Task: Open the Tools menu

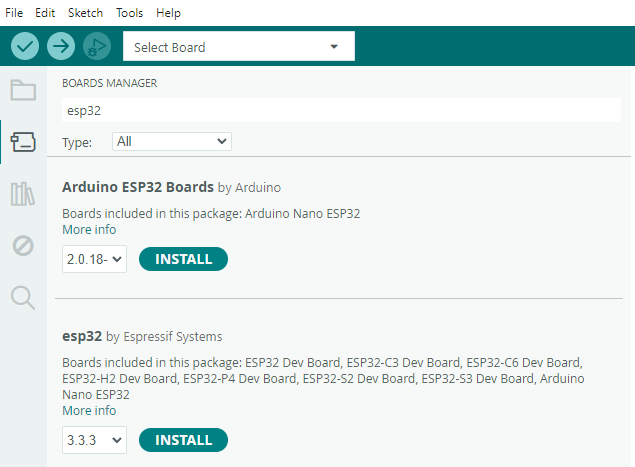Action: (x=130, y=13)
